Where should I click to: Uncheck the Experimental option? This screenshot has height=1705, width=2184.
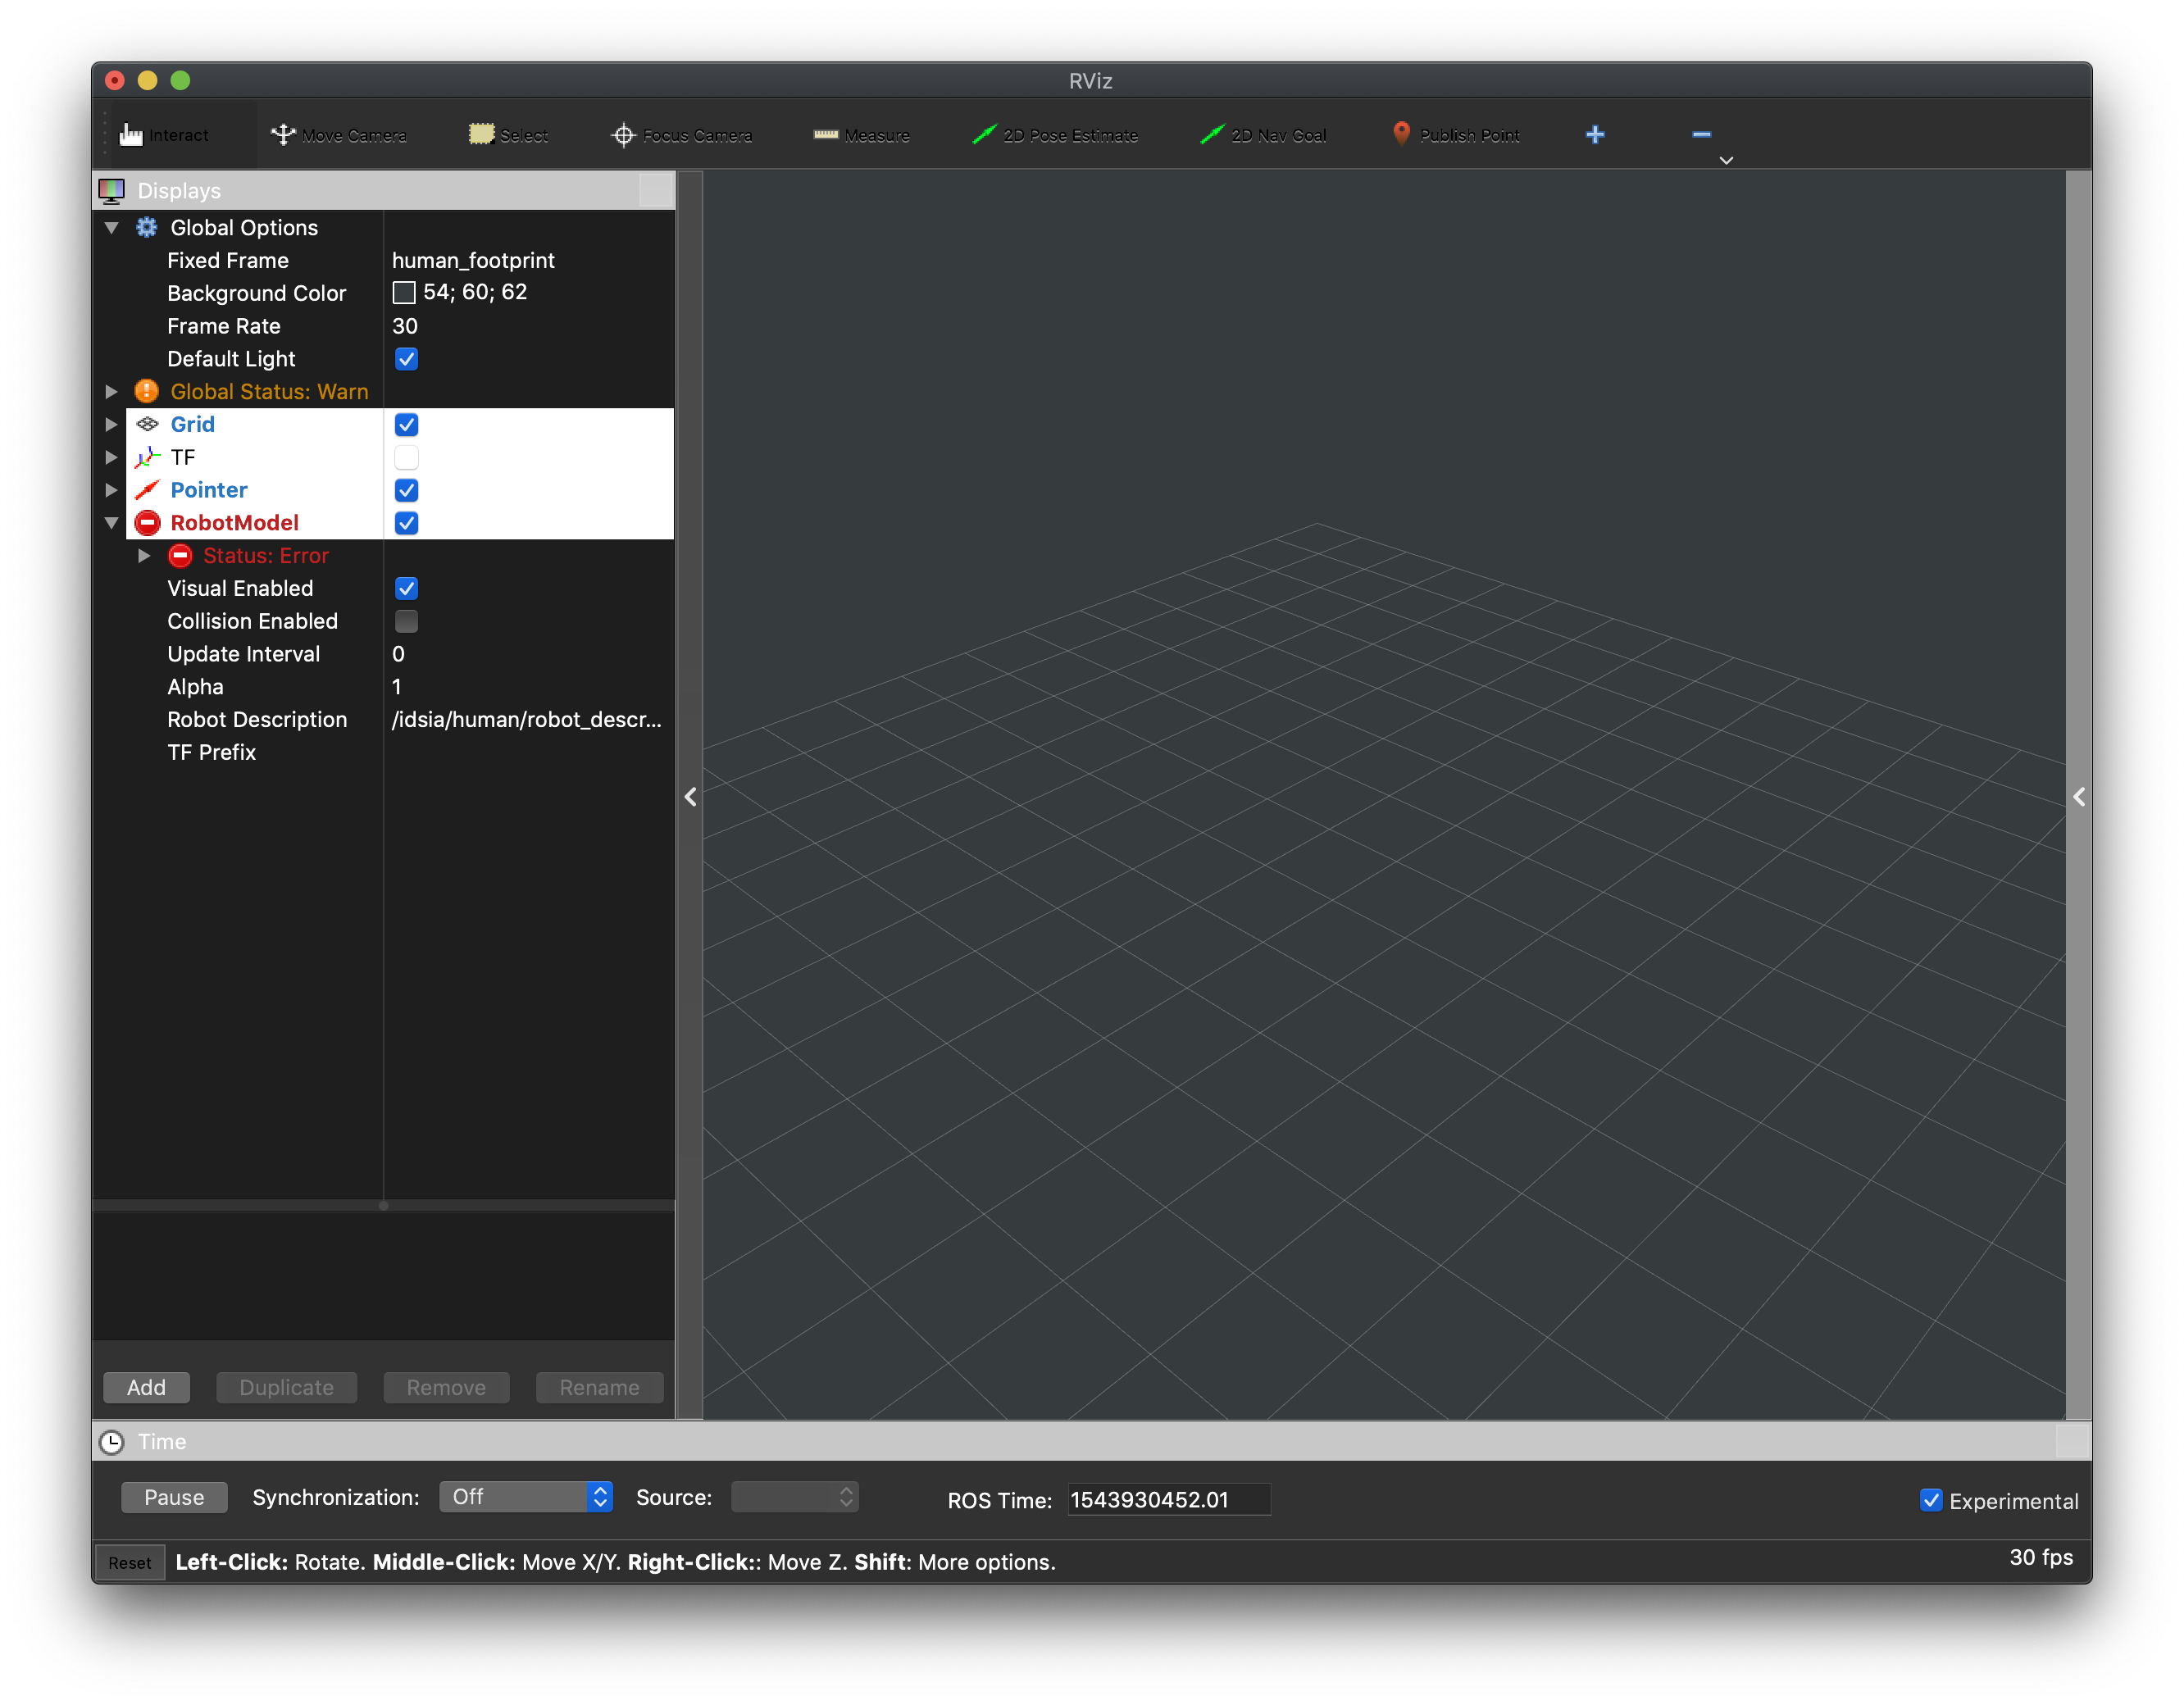[x=1929, y=1500]
